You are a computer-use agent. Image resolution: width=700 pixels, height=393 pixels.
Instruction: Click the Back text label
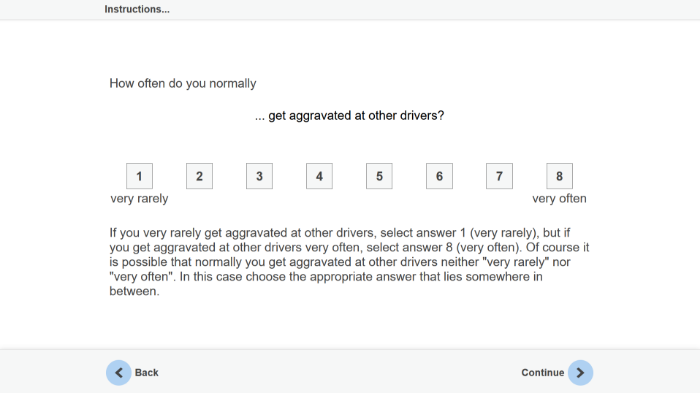click(146, 372)
